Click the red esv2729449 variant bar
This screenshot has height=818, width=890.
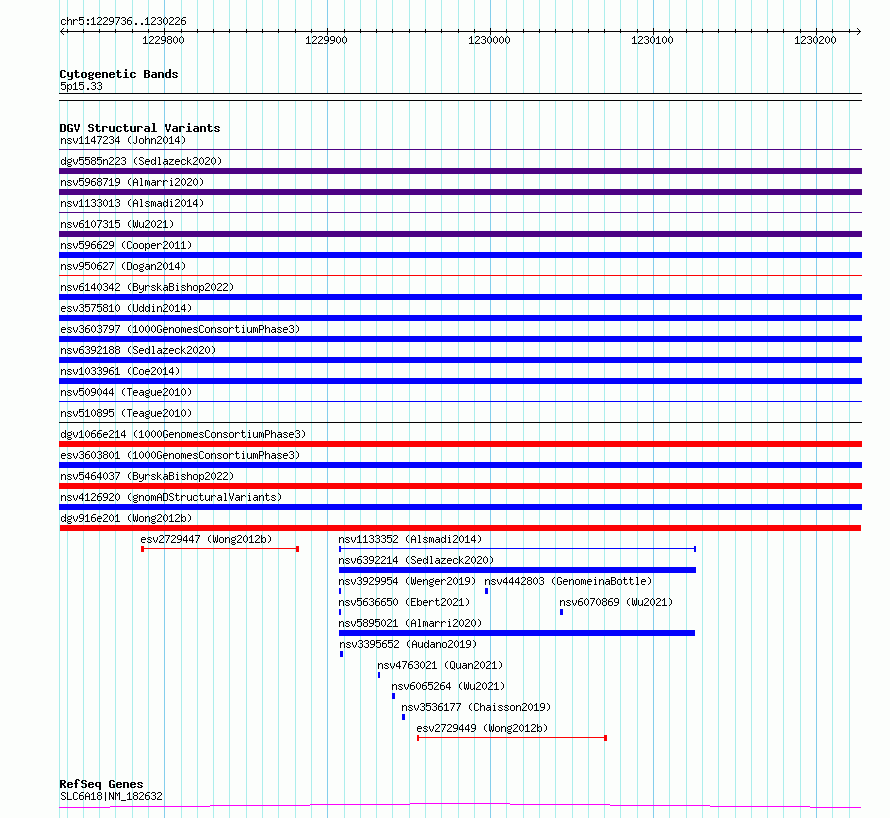(x=512, y=738)
